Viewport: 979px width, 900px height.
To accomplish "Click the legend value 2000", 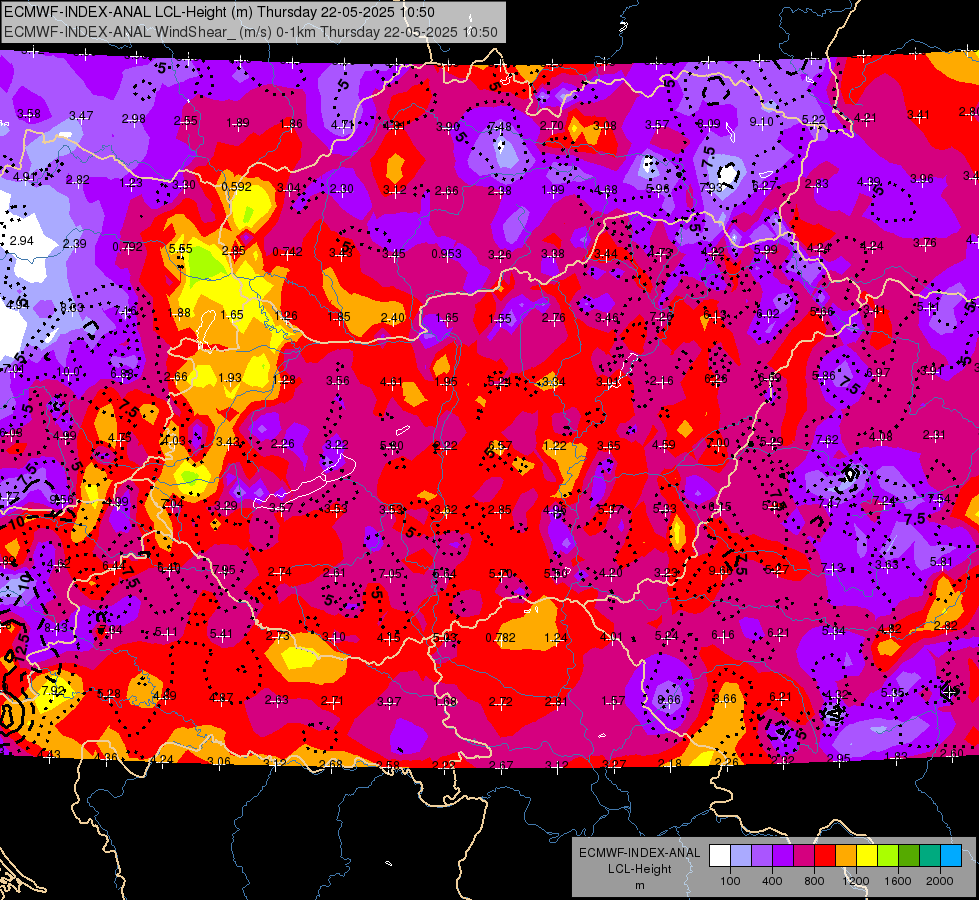I will tap(940, 881).
